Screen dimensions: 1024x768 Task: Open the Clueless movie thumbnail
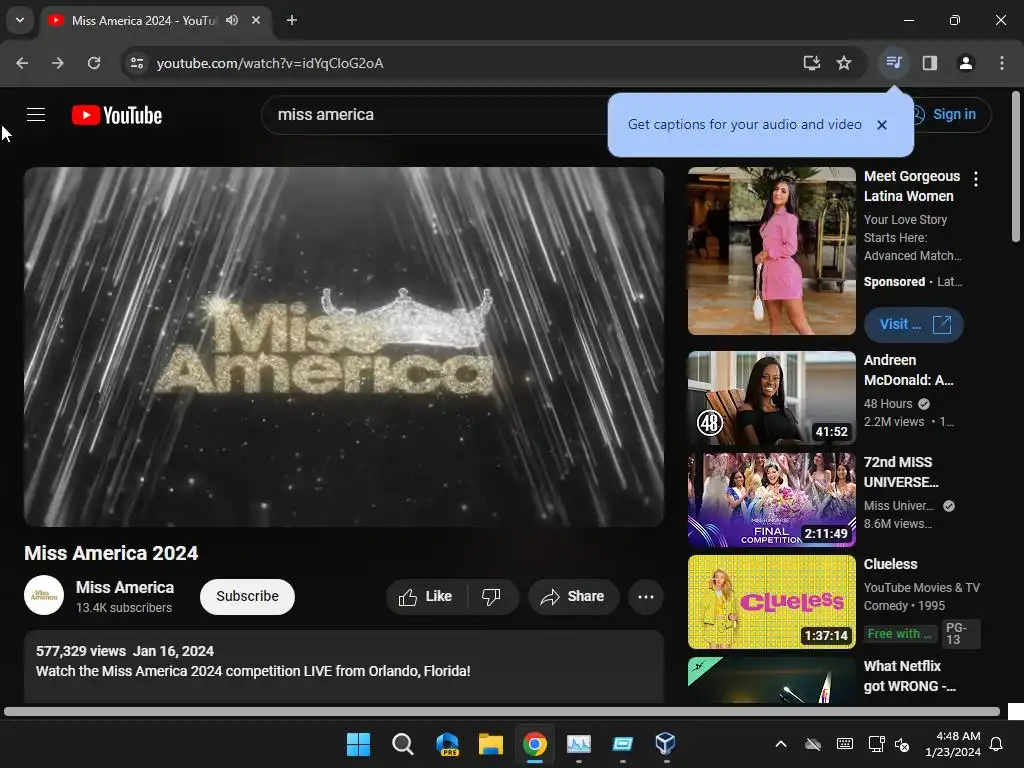point(771,601)
